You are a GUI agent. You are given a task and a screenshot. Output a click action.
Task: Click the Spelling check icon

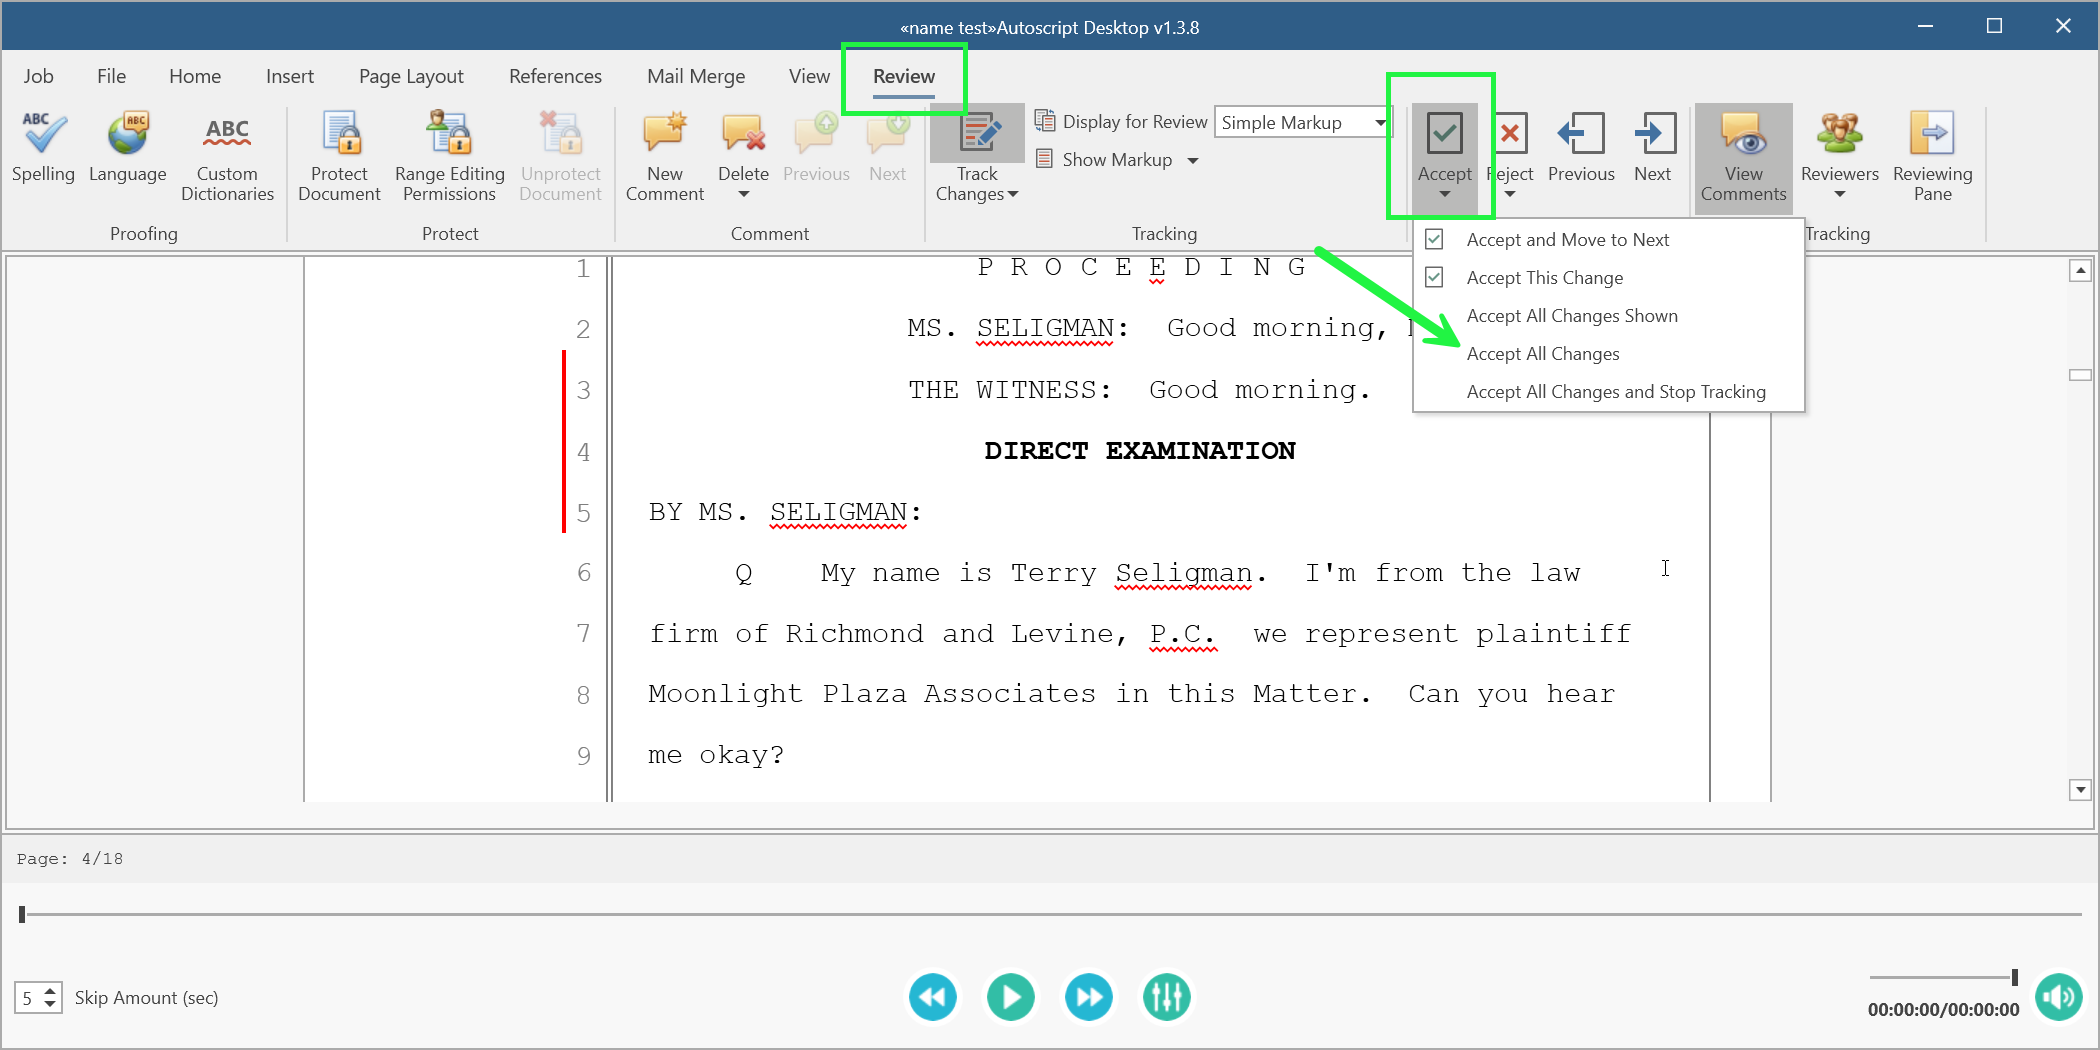pyautogui.click(x=43, y=147)
